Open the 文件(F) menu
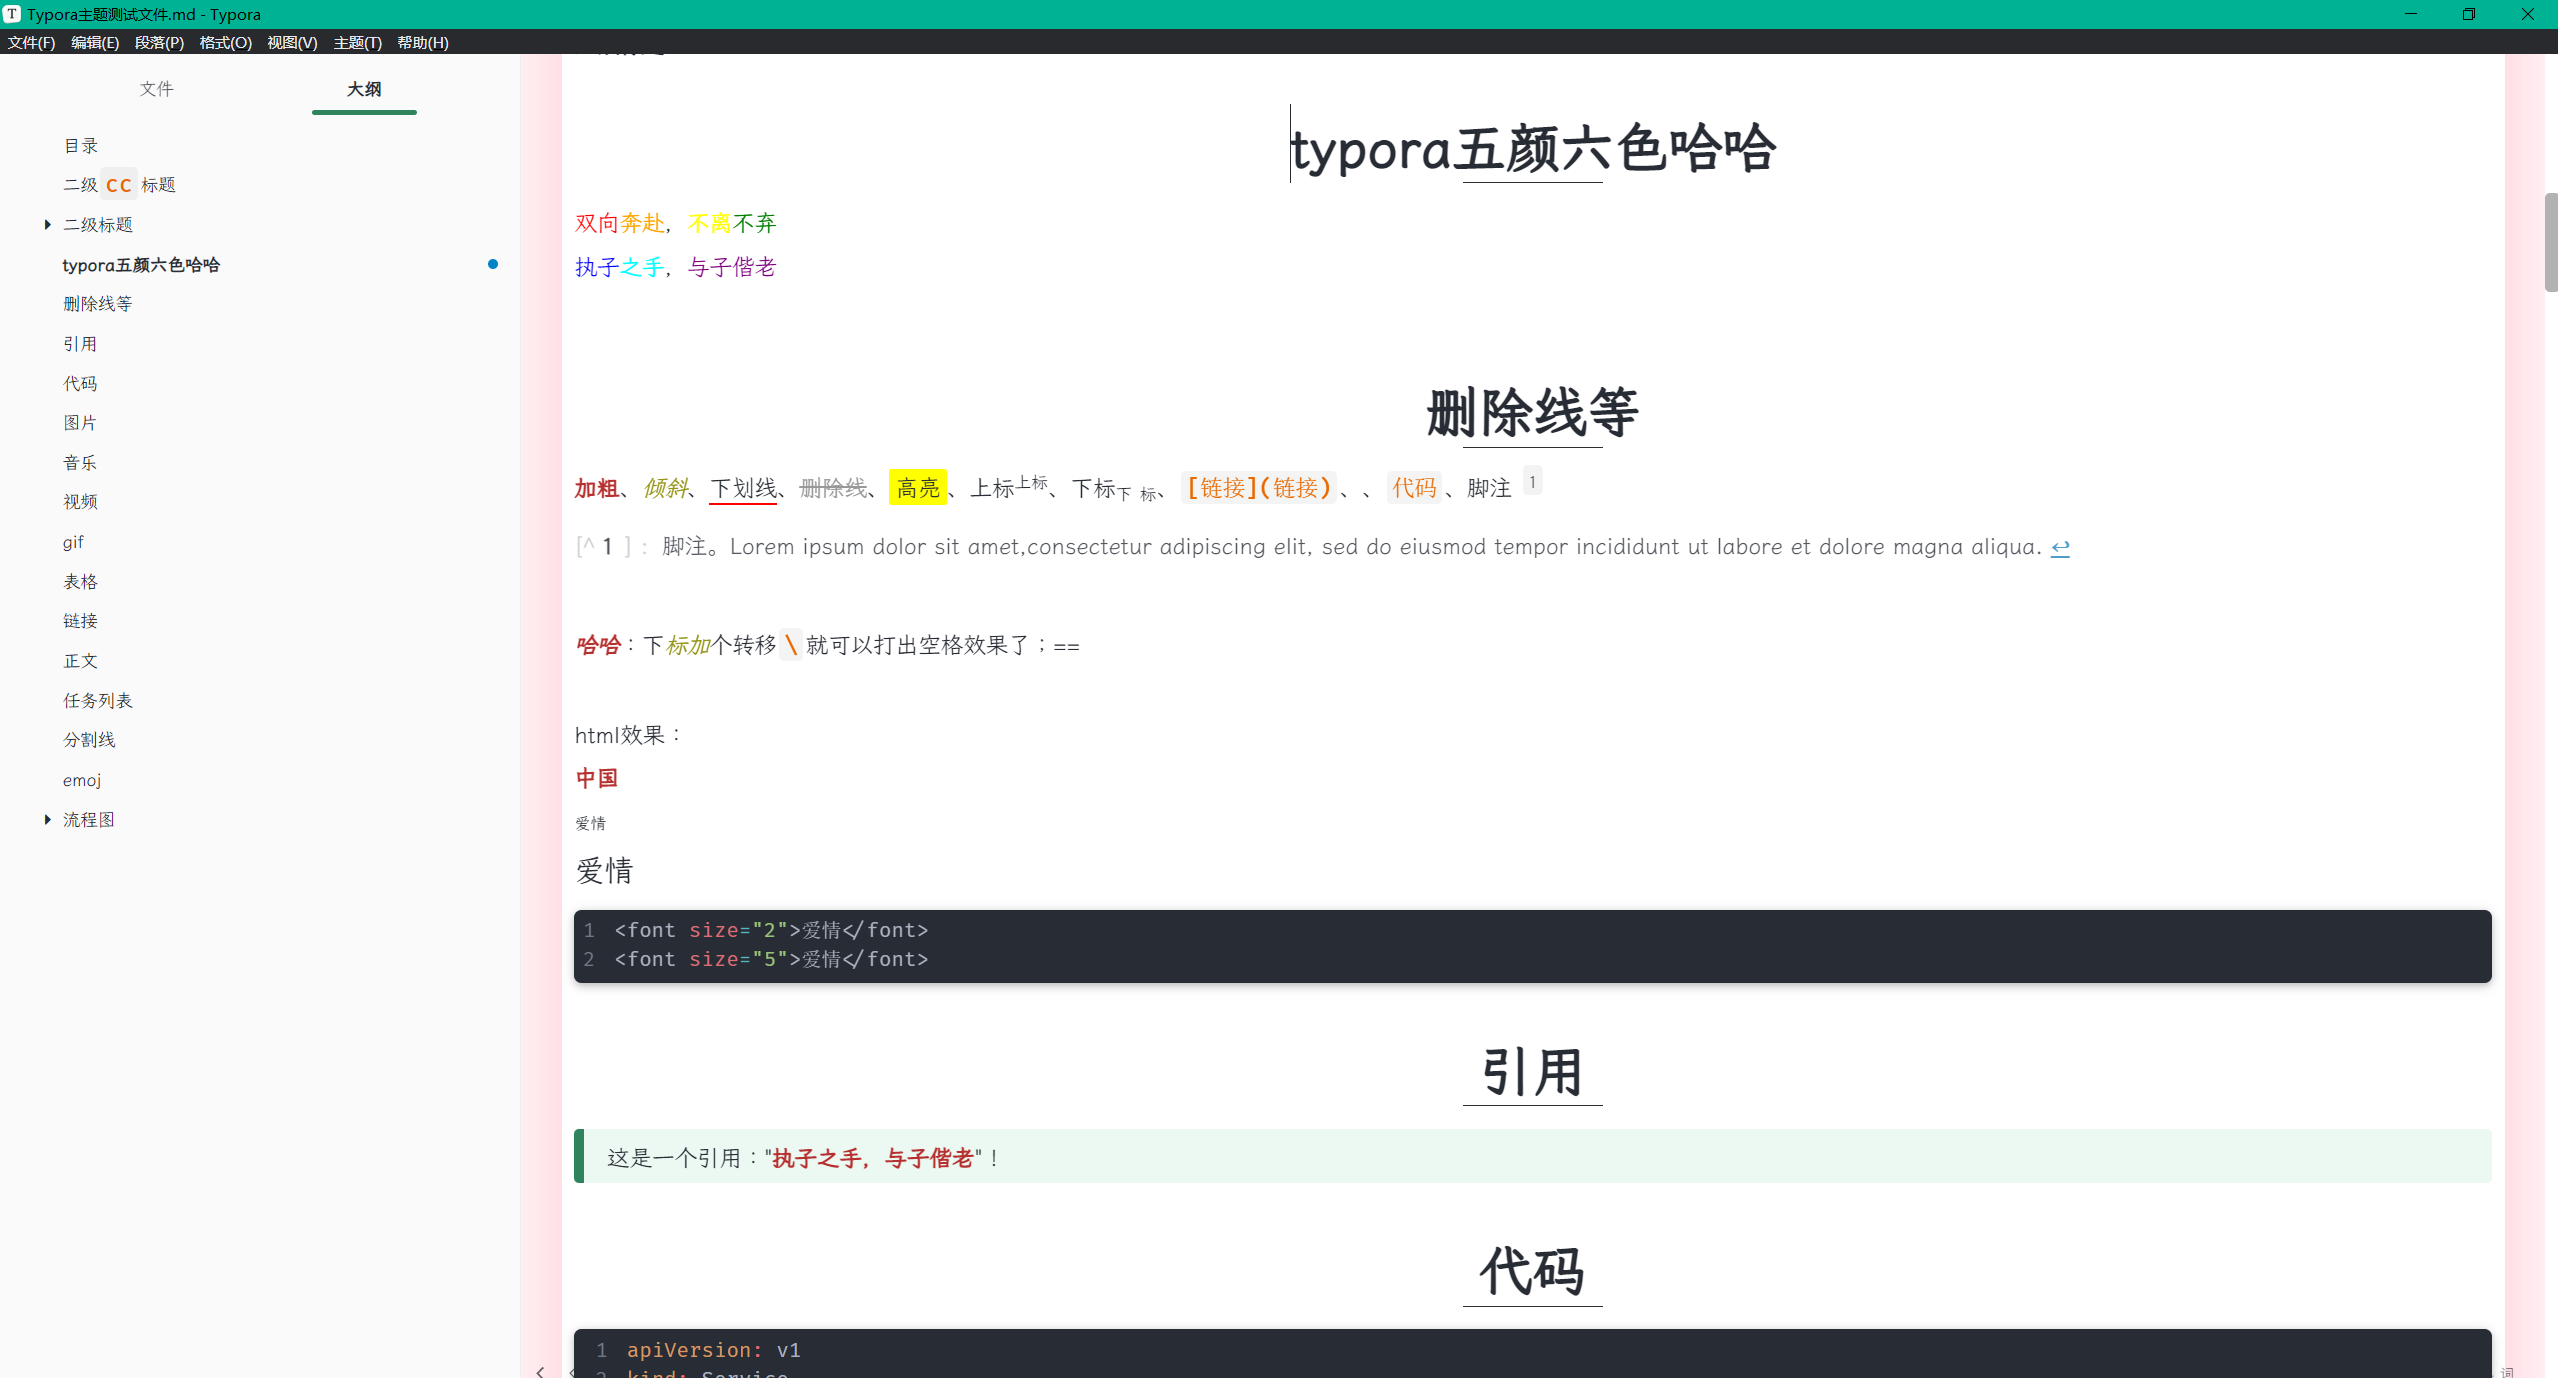This screenshot has width=2558, height=1378. point(31,42)
